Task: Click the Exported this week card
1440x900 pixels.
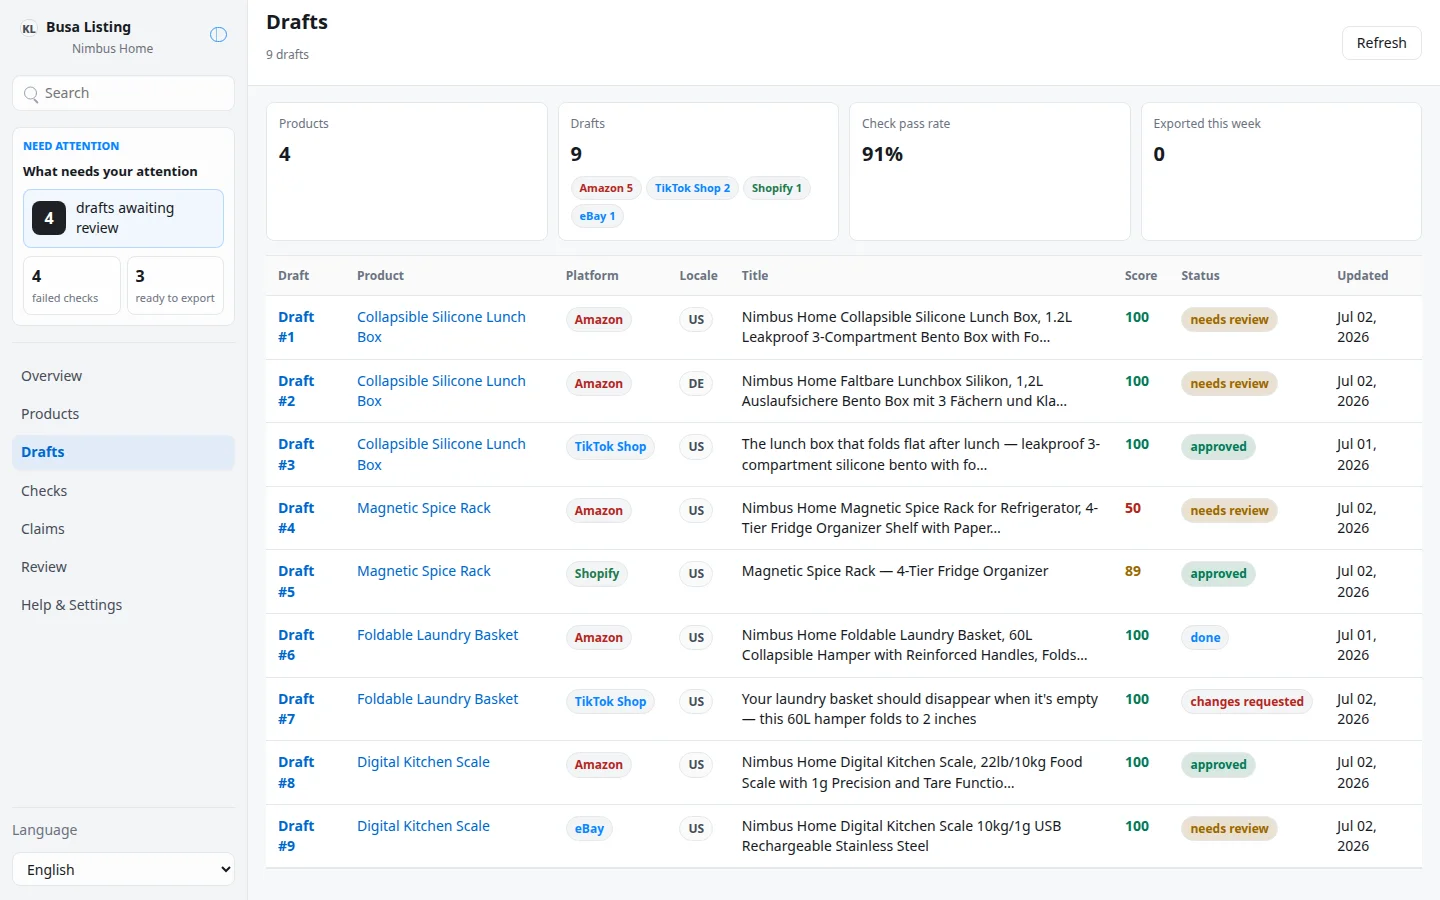Action: coord(1281,171)
